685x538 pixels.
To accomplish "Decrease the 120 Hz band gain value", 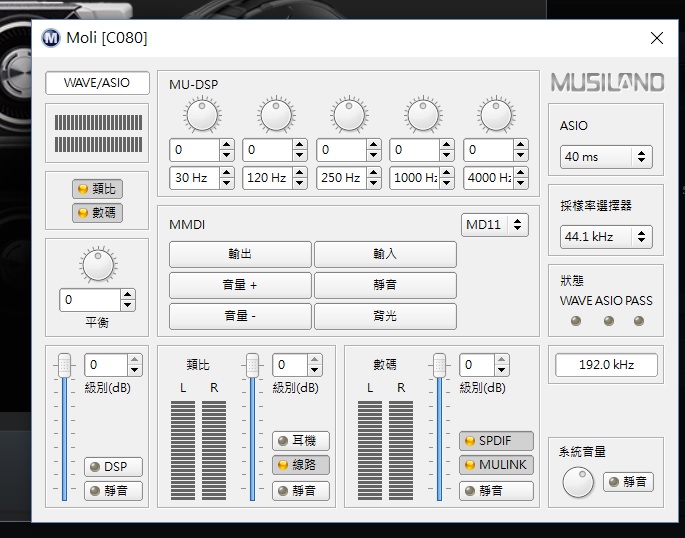I will (300, 155).
